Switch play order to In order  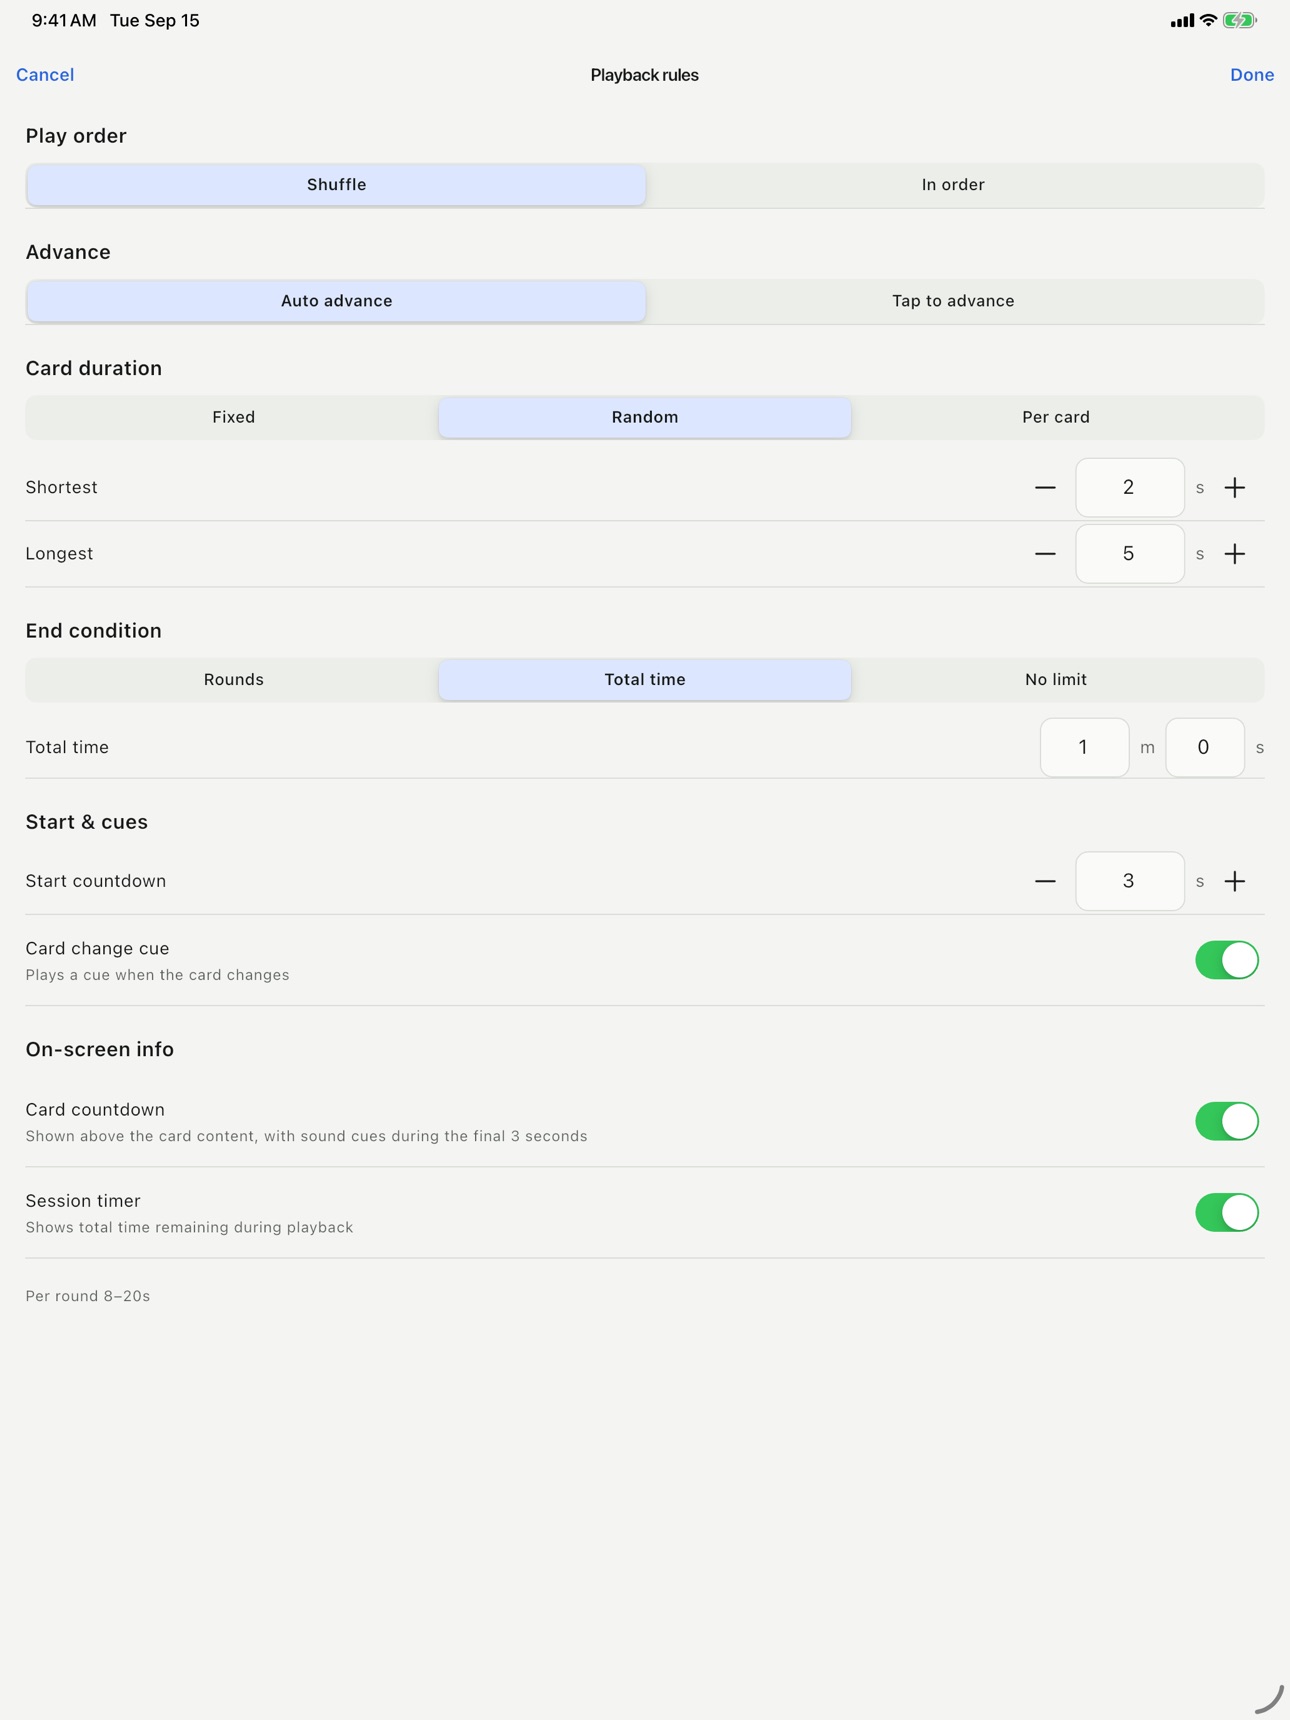point(953,185)
